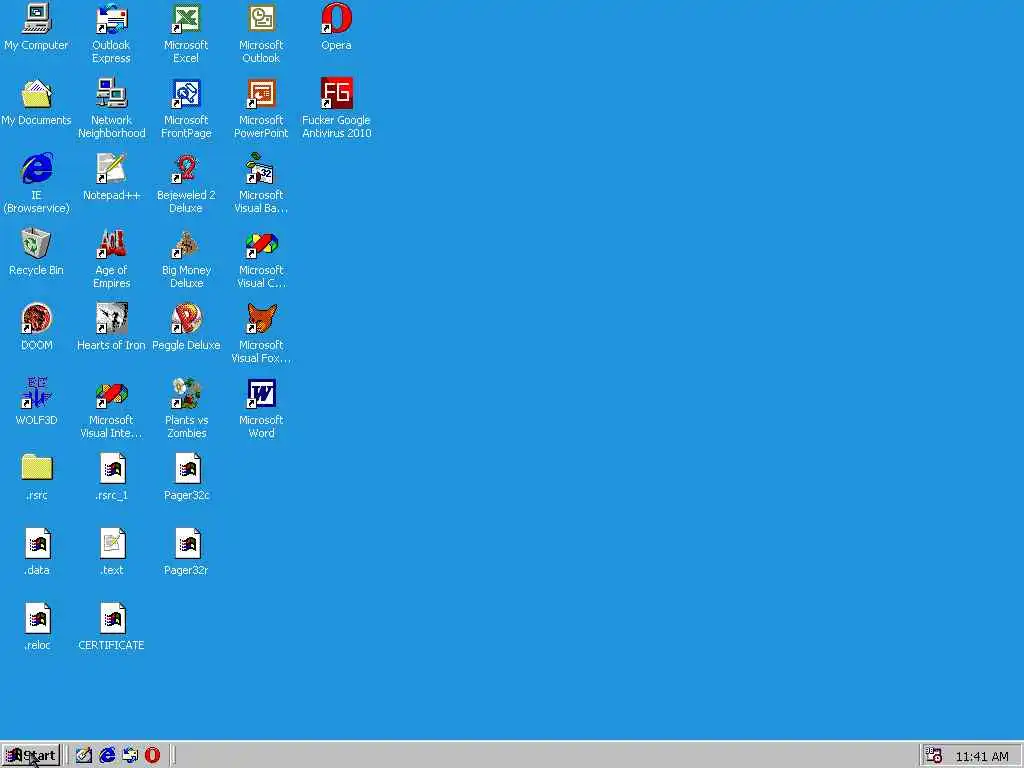Open the Start menu

point(31,756)
